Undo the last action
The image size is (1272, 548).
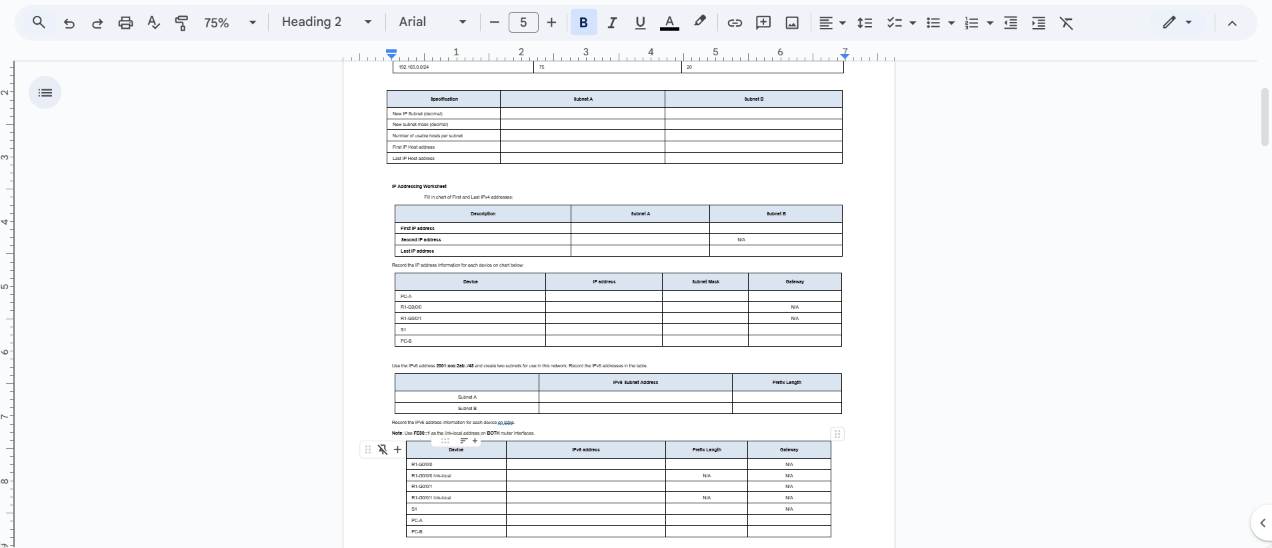(69, 22)
